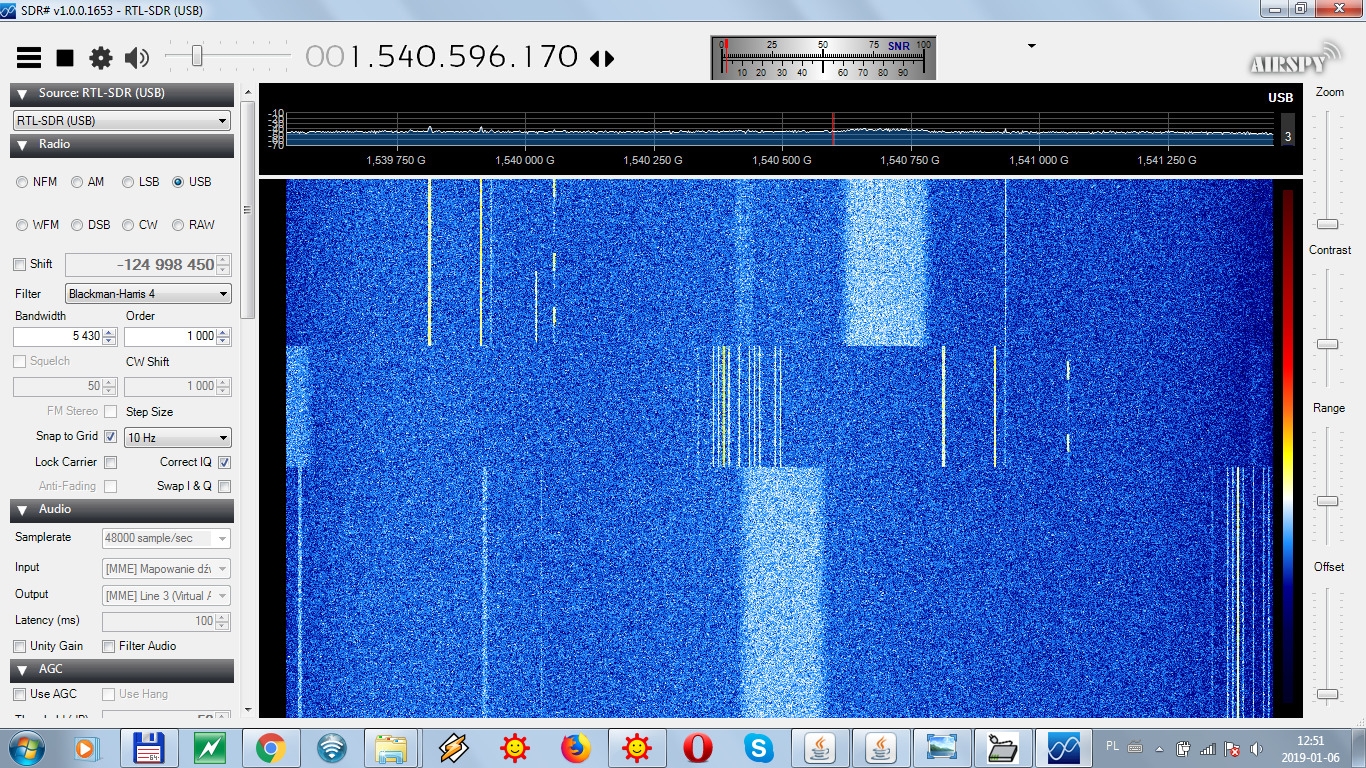Click the frequency display 001.540.596.170
Screen dimensions: 1366x768
point(442,57)
